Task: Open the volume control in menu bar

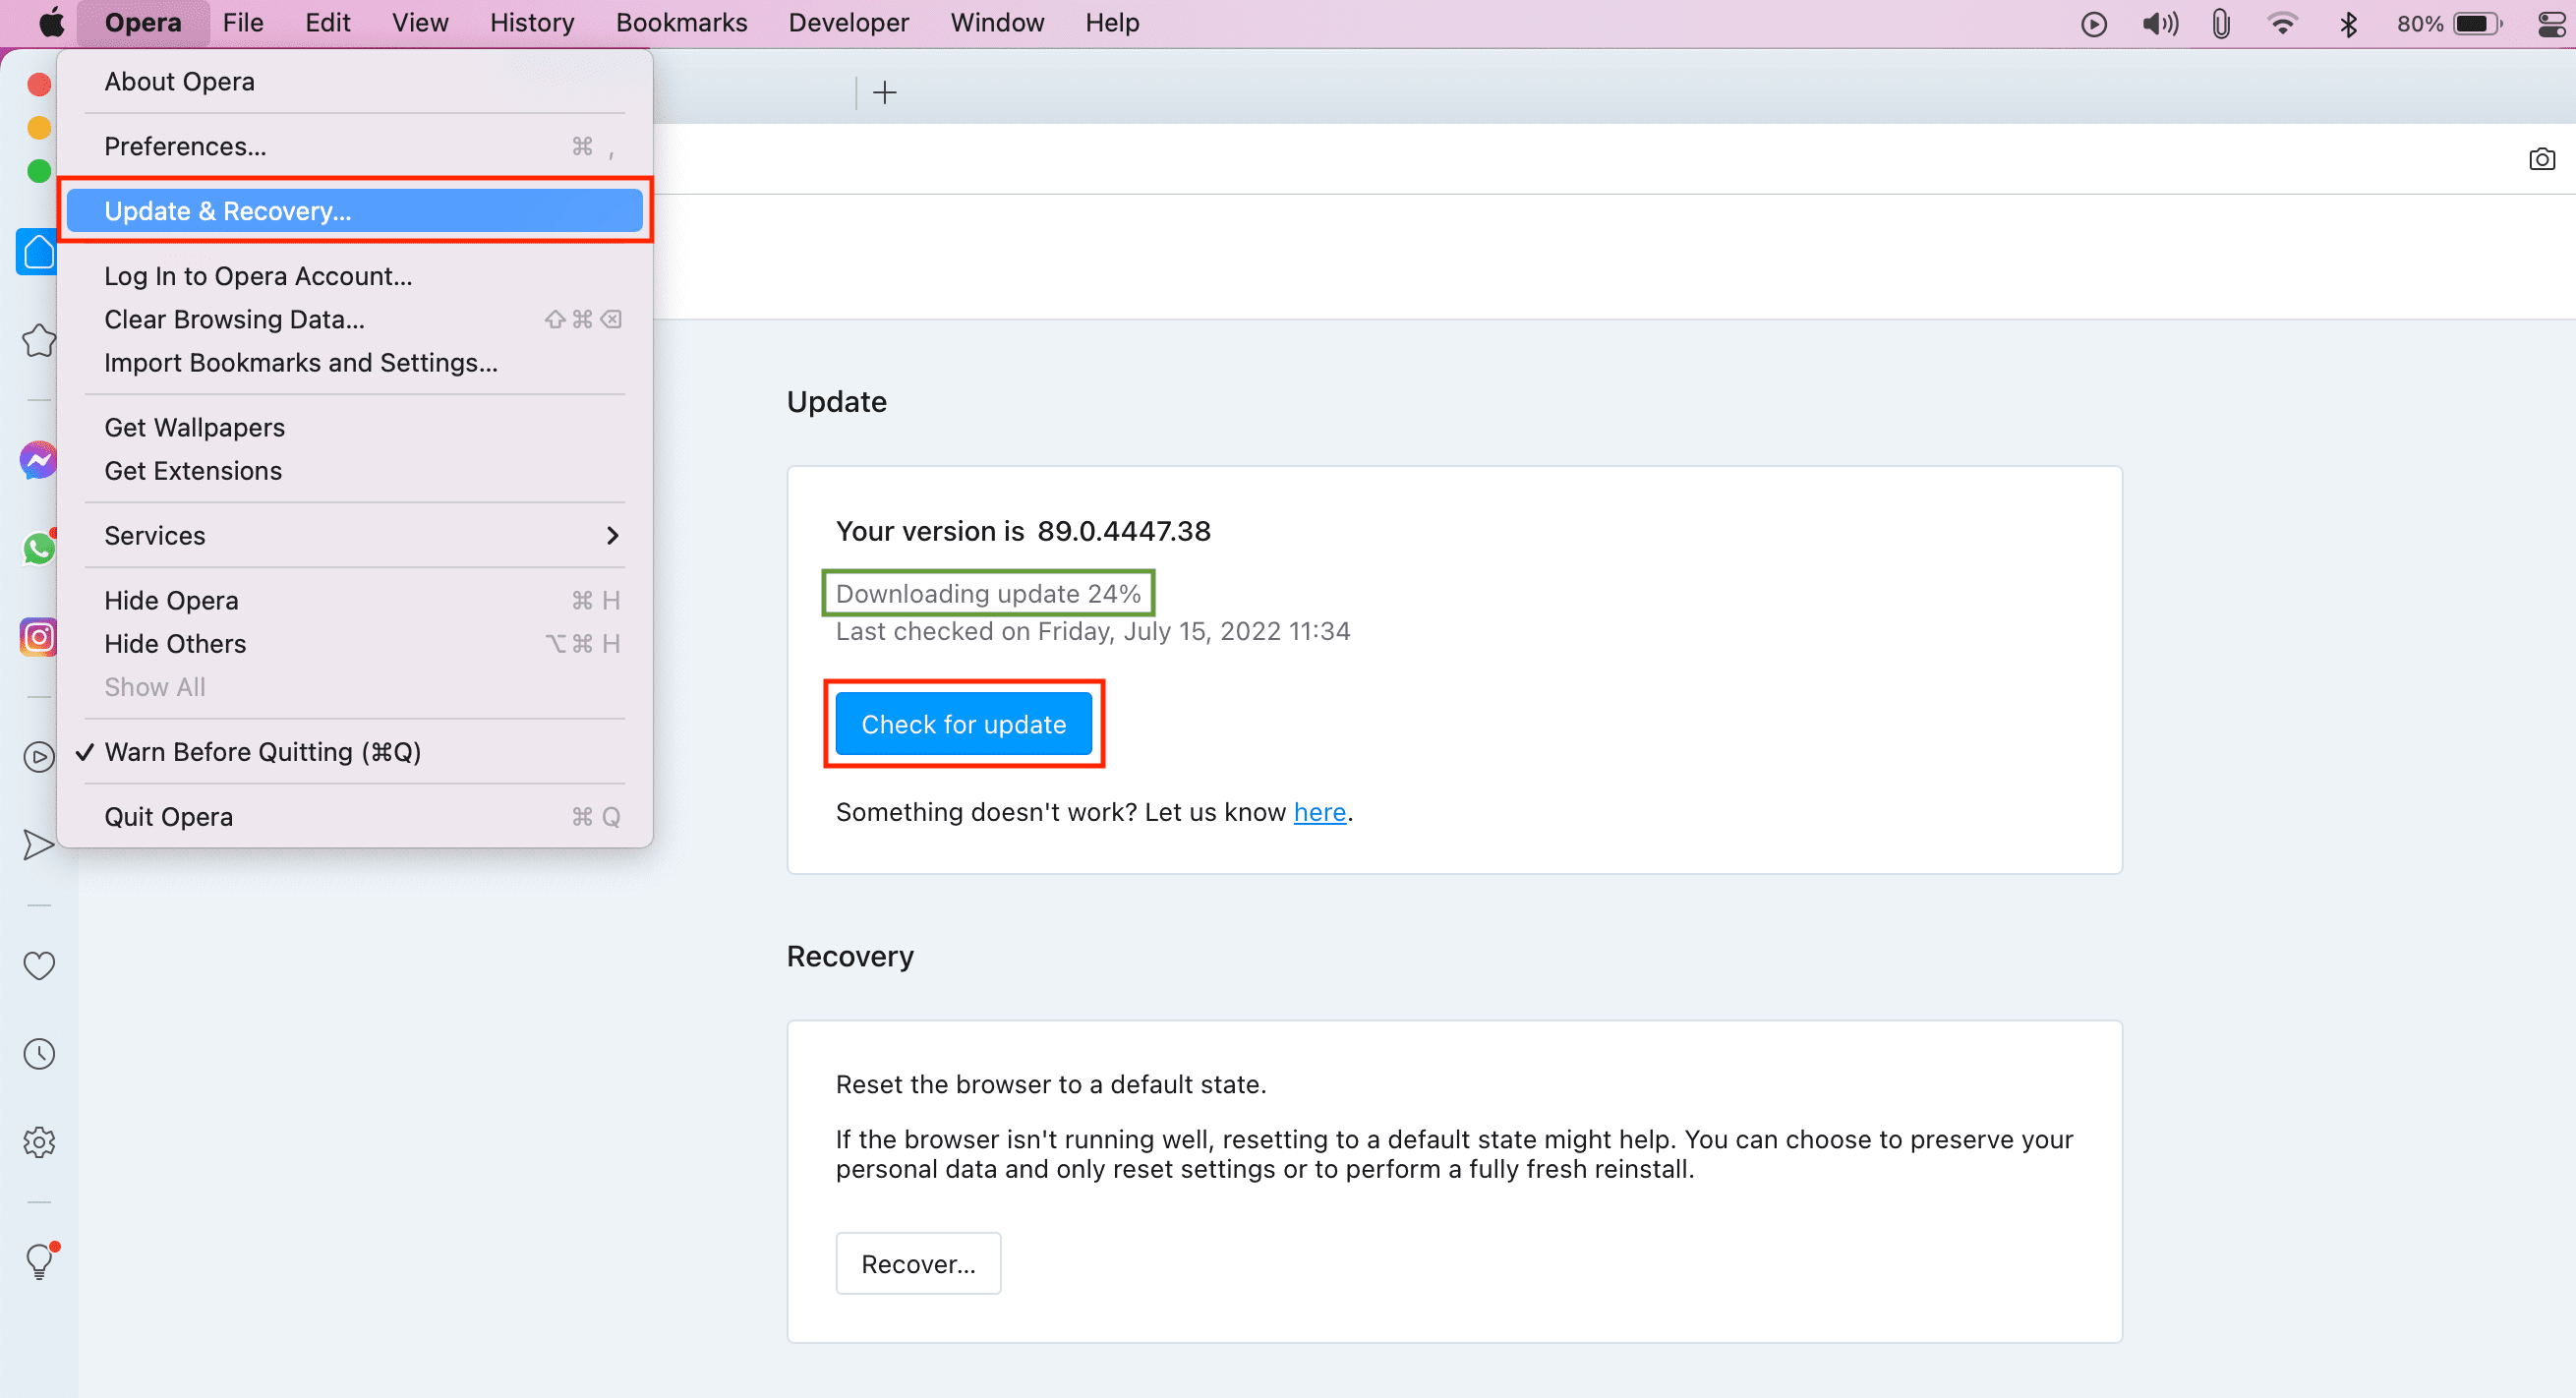Action: point(2160,23)
